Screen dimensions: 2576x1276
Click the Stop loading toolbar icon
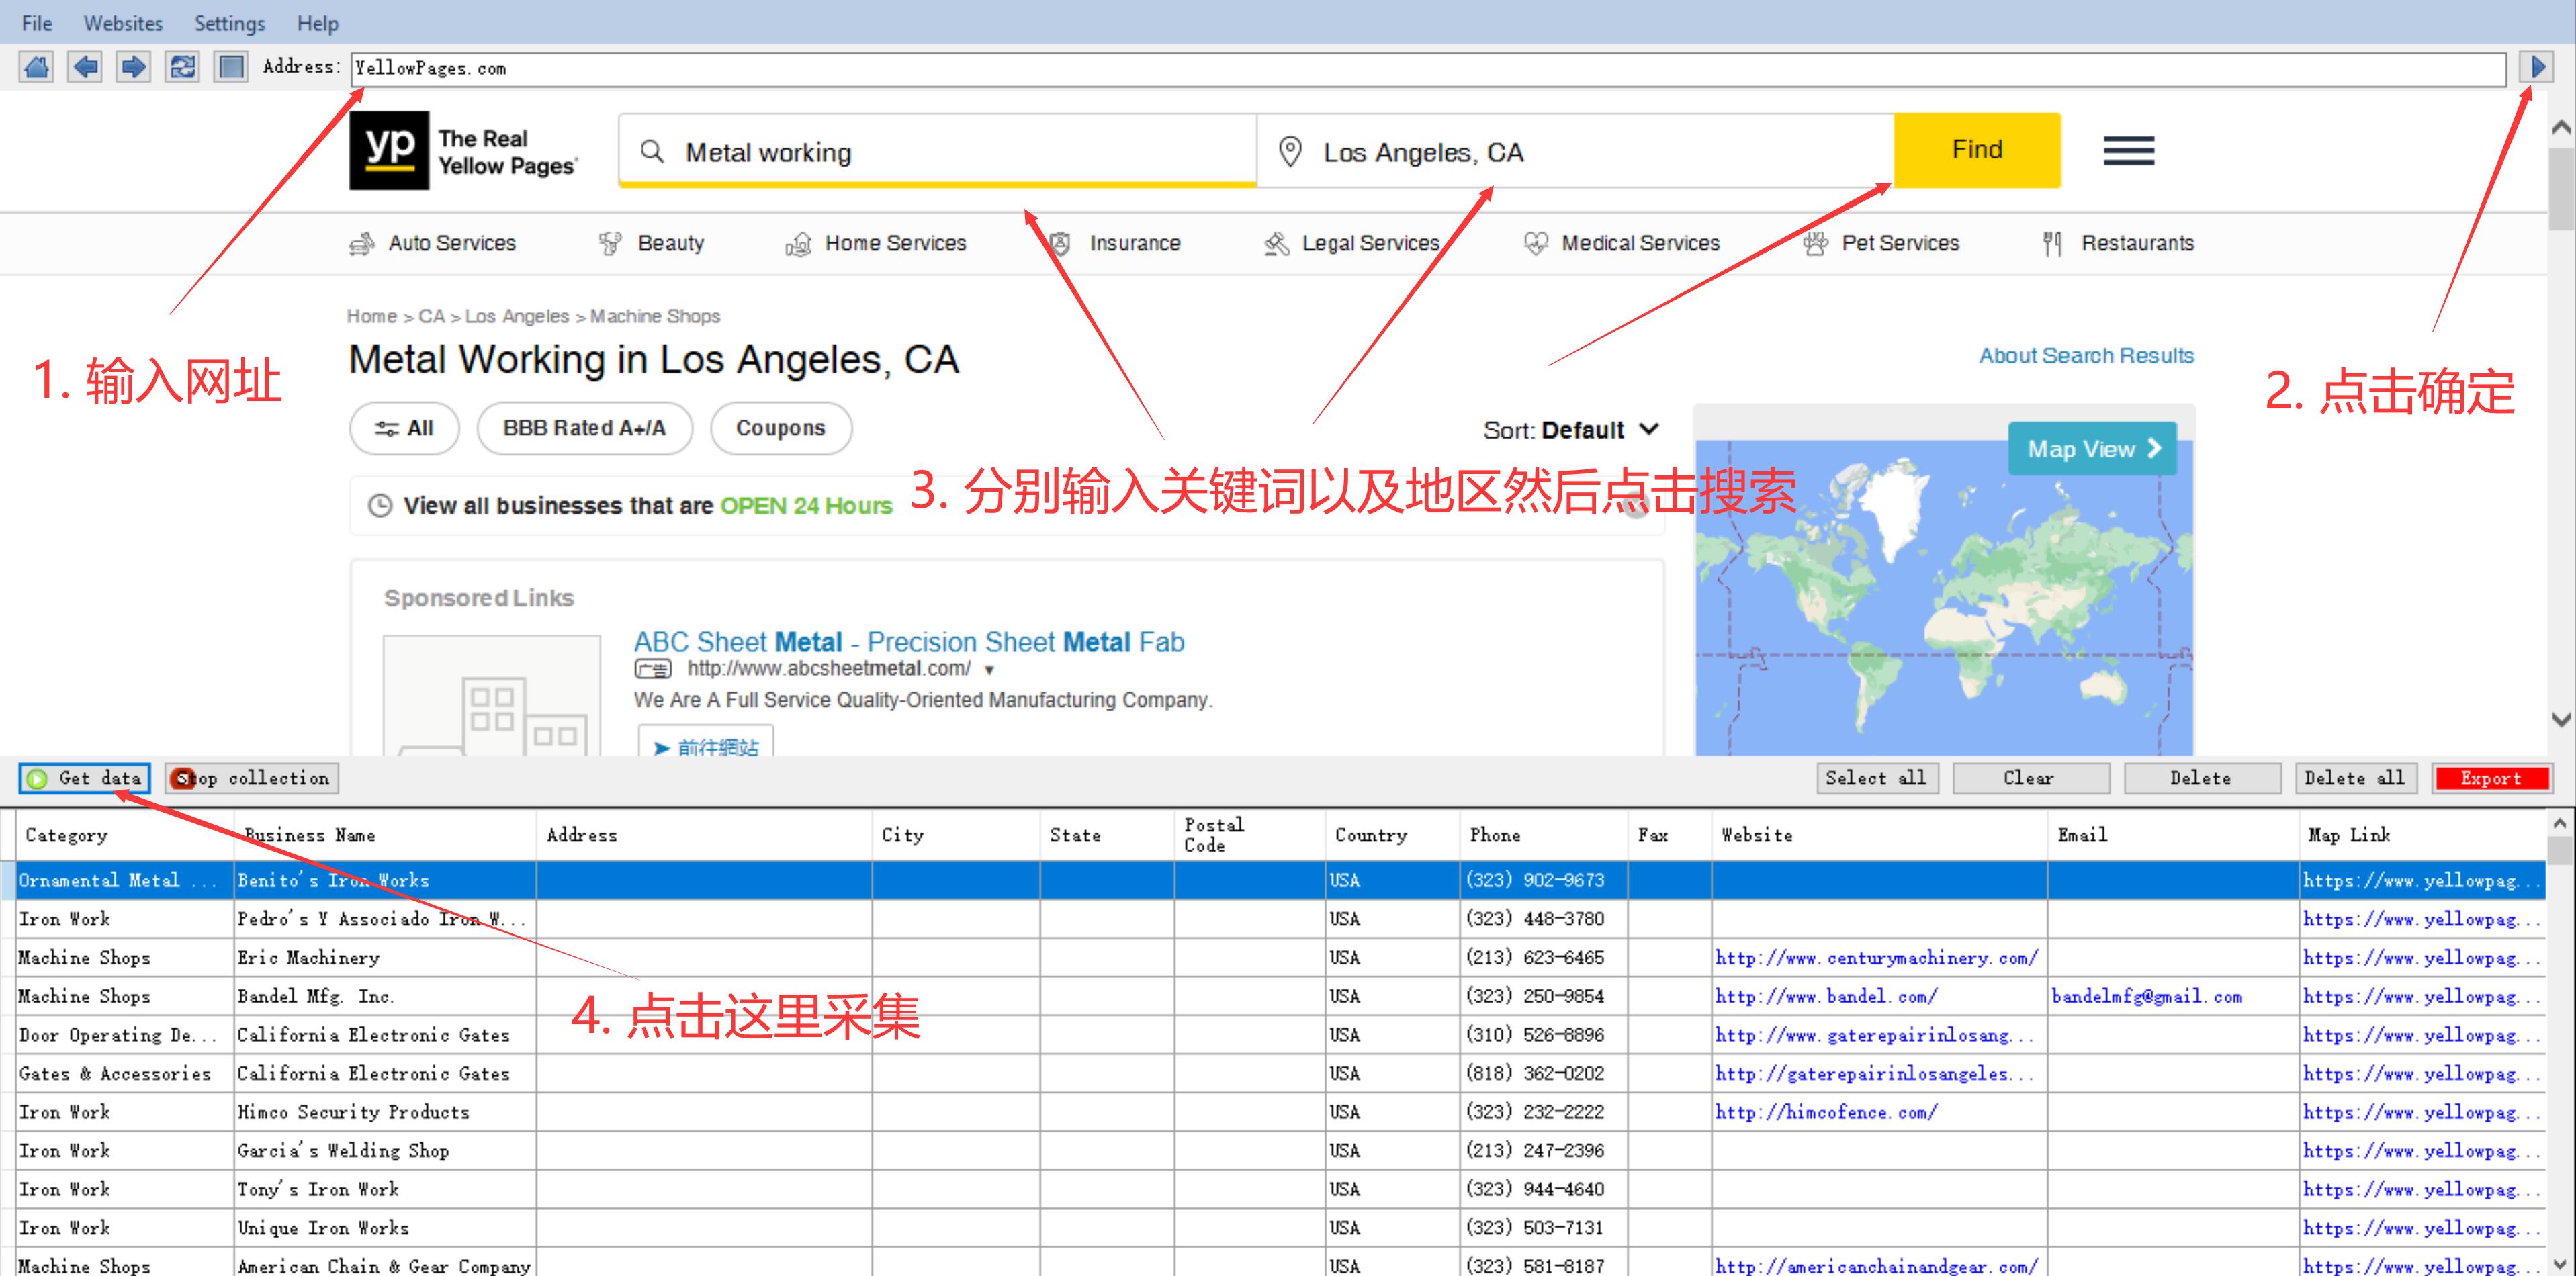point(231,68)
